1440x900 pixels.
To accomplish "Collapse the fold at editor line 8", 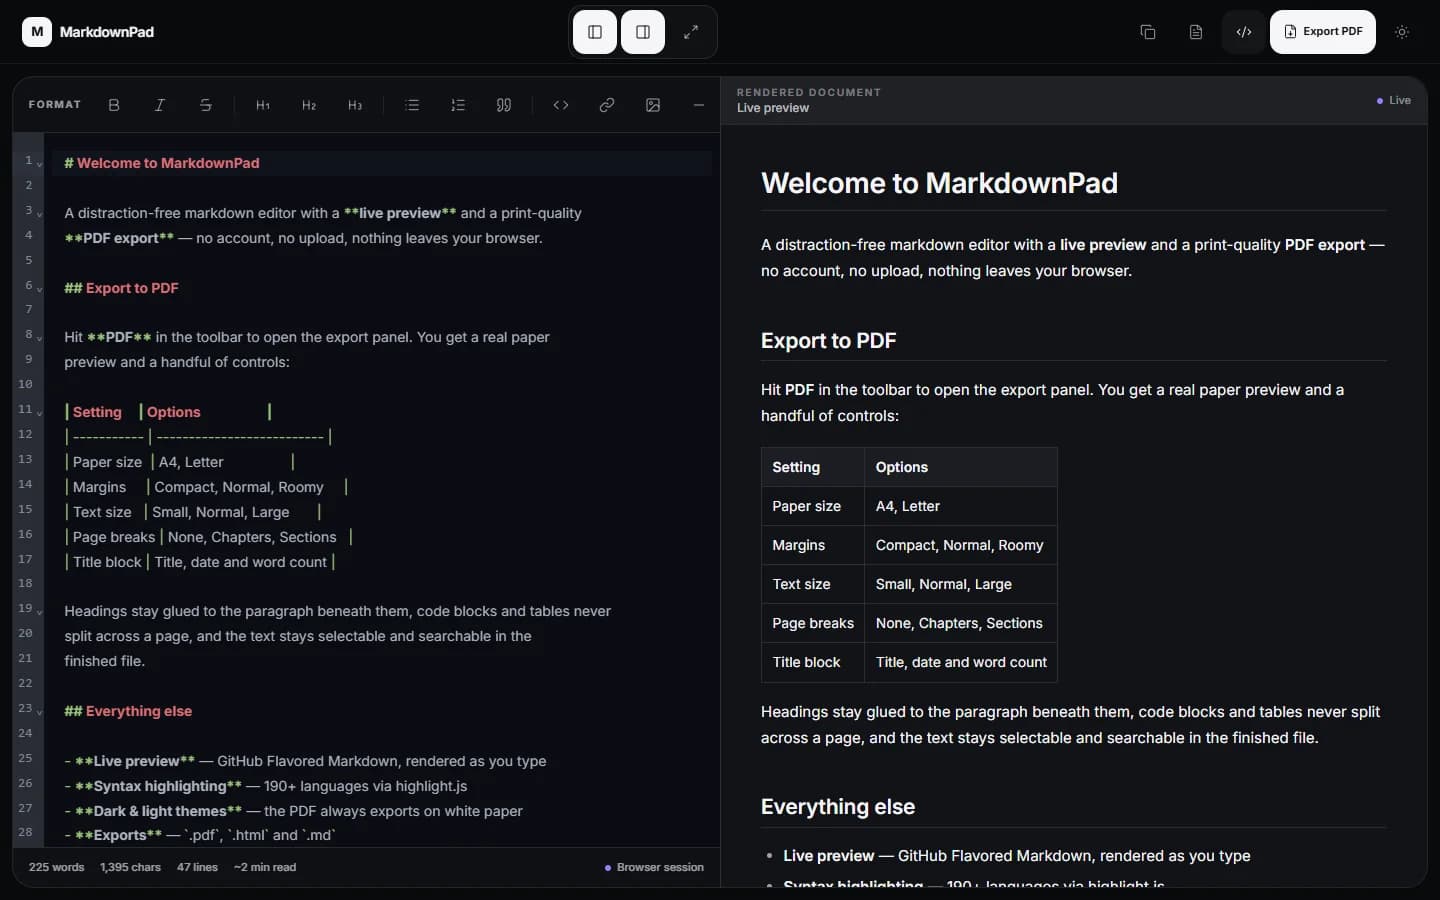I will coord(40,338).
